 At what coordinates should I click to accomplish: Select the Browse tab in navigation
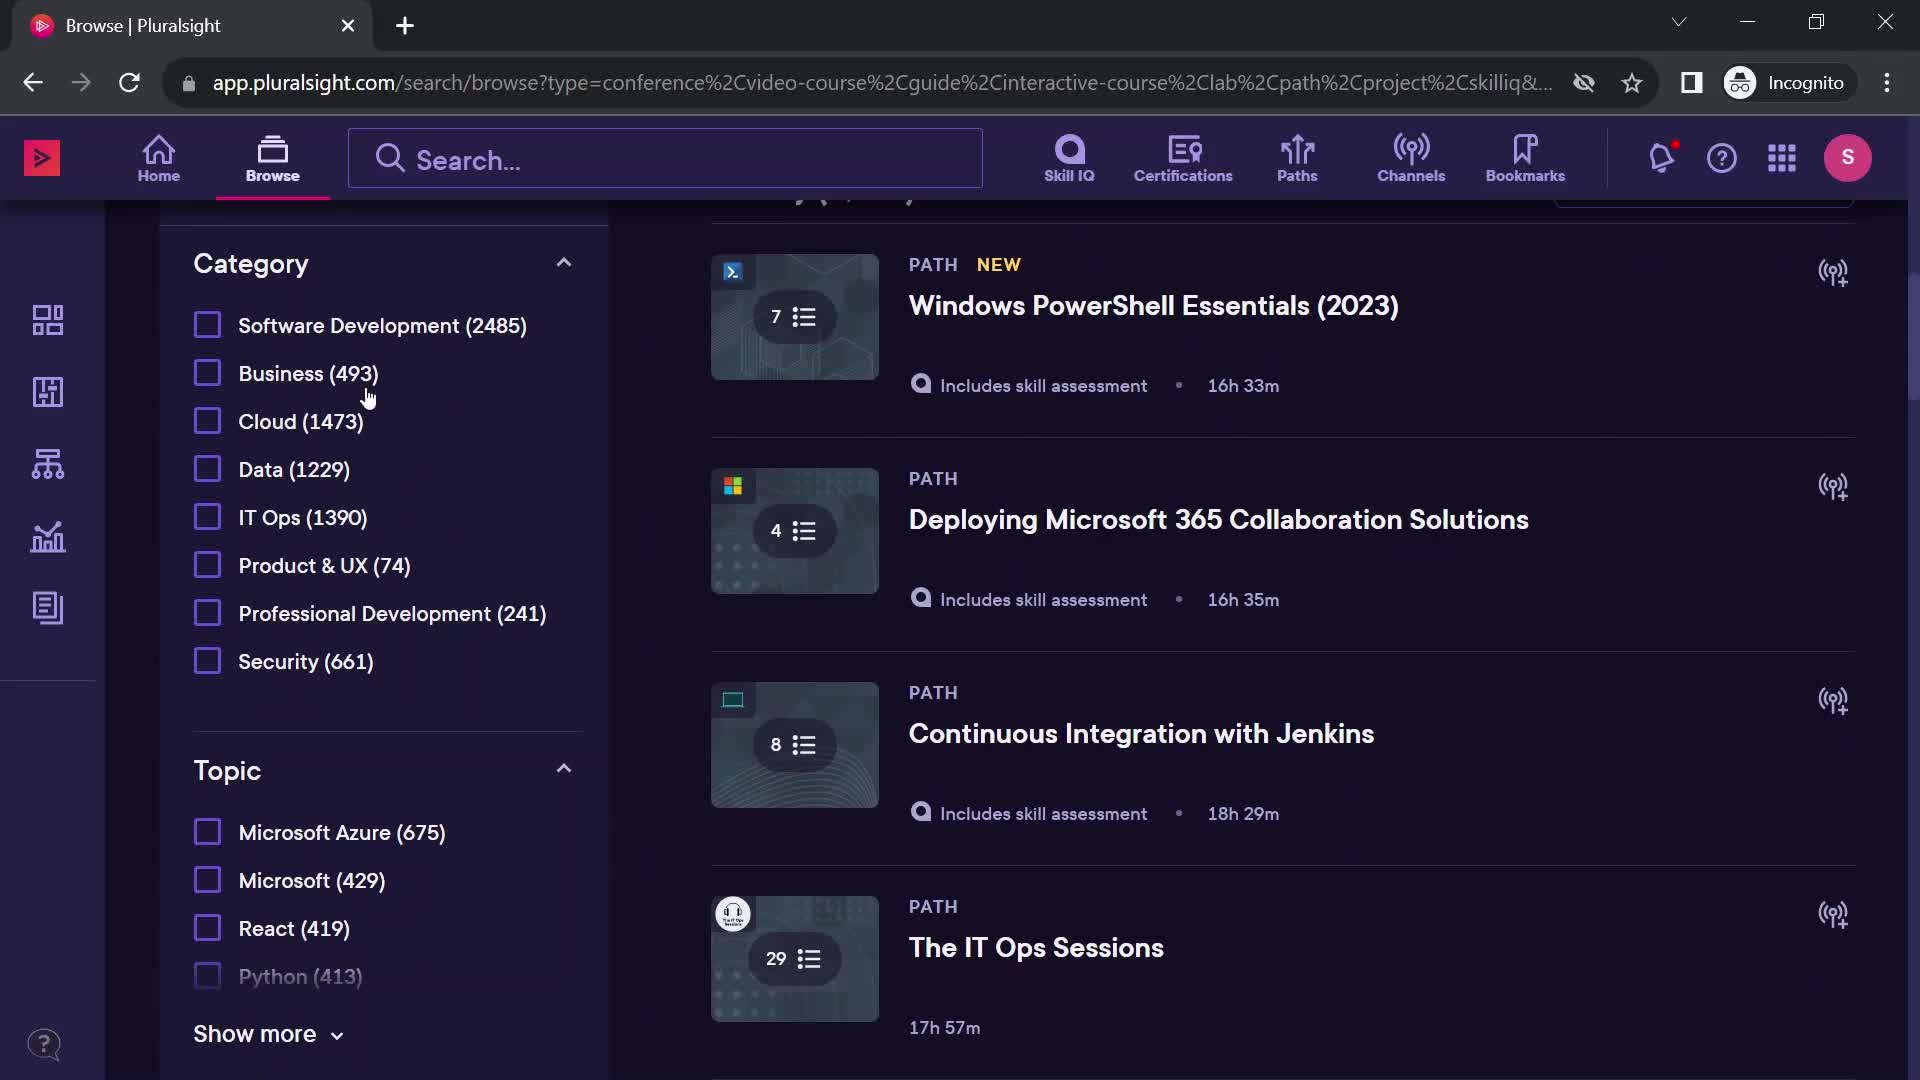point(272,158)
